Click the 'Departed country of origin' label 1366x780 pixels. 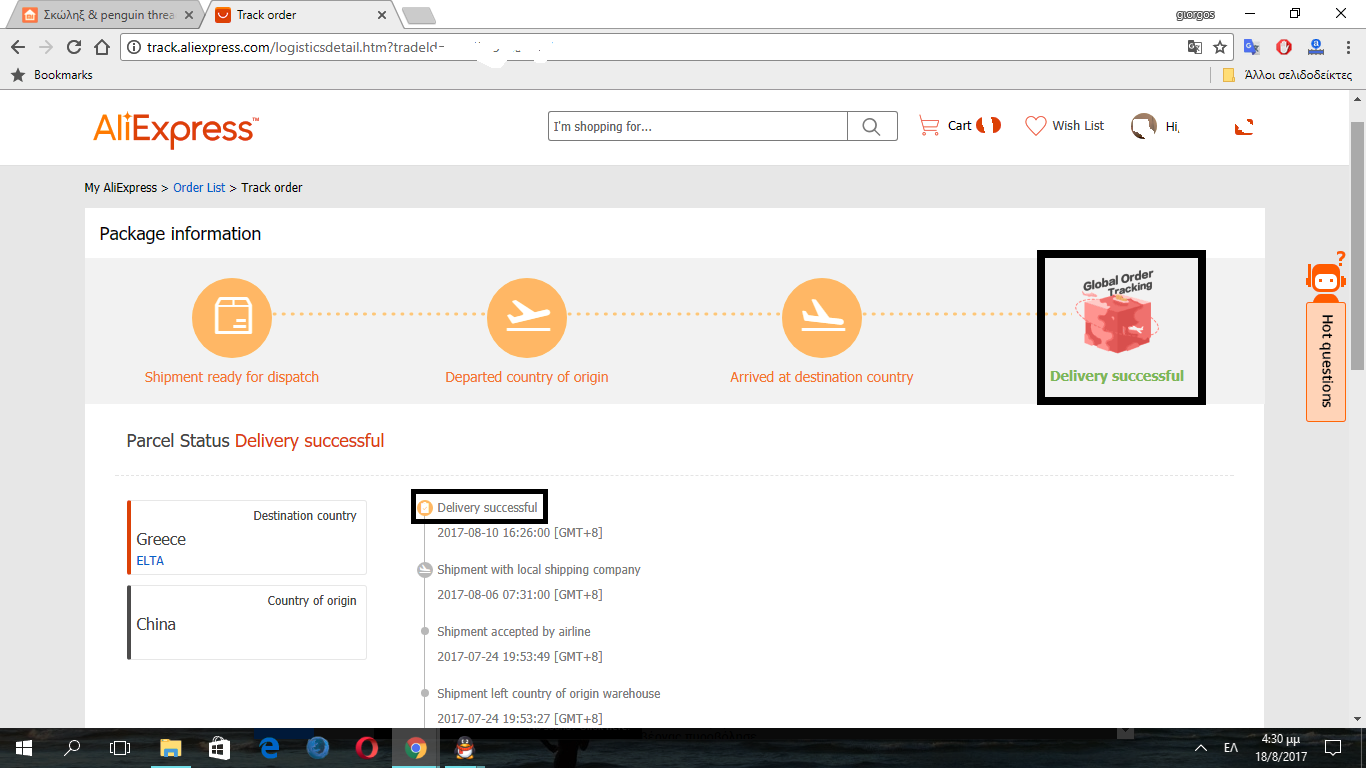pyautogui.click(x=527, y=377)
